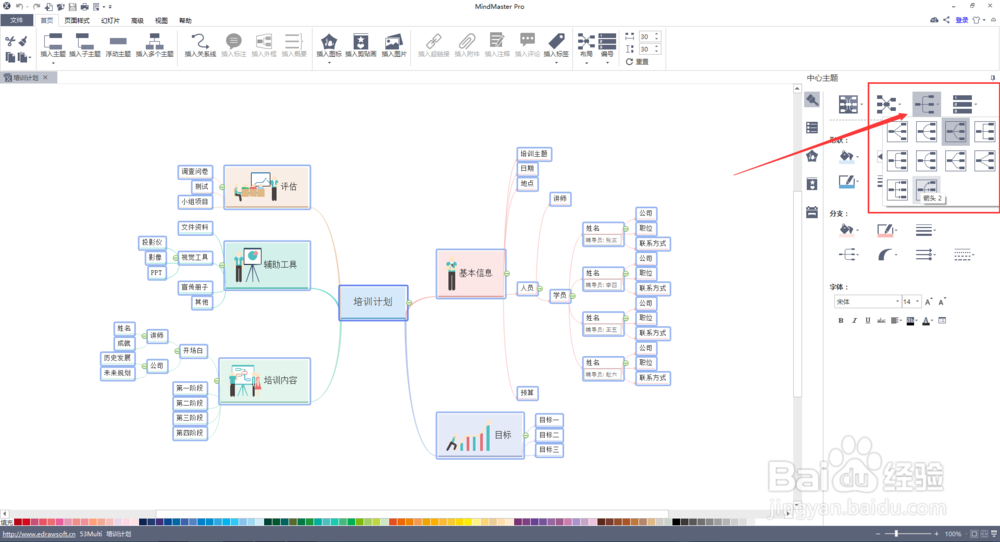Screen dimensions: 1000x542
Task: Open the task calendar side panel icon
Action: point(812,212)
